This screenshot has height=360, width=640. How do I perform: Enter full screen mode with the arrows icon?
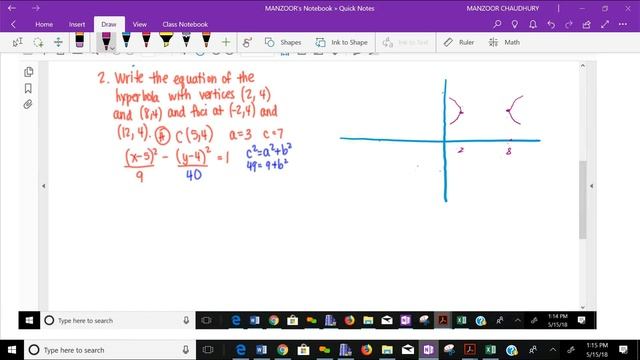pyautogui.click(x=605, y=24)
